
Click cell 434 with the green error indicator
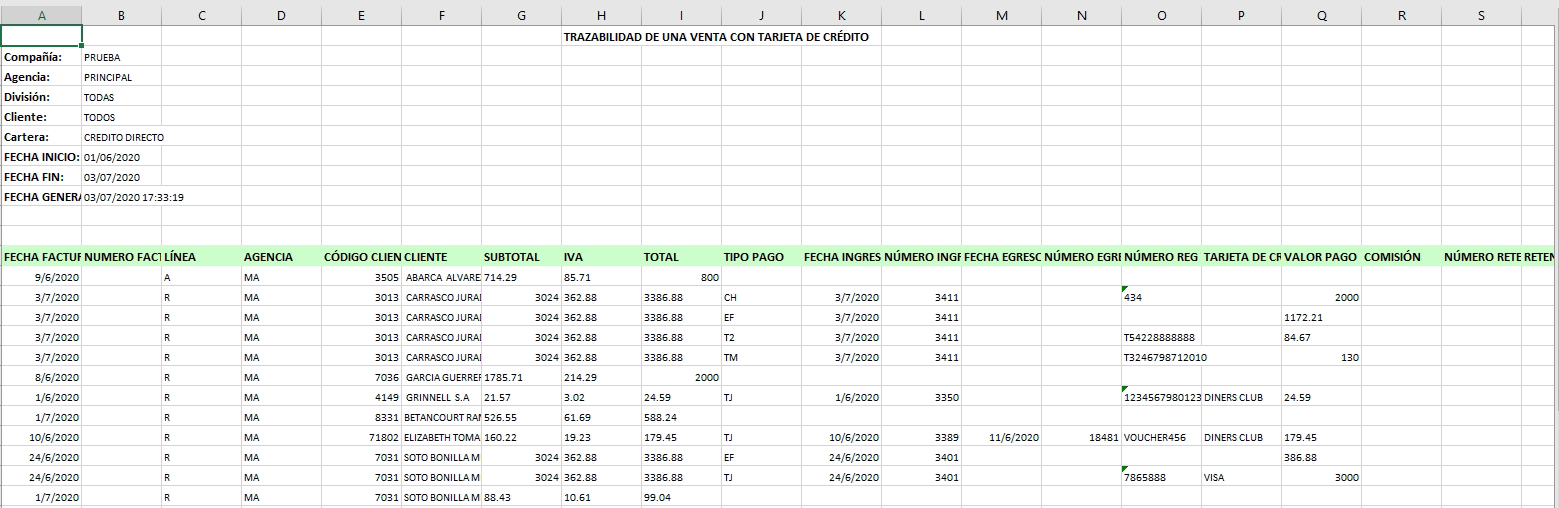pos(1160,297)
